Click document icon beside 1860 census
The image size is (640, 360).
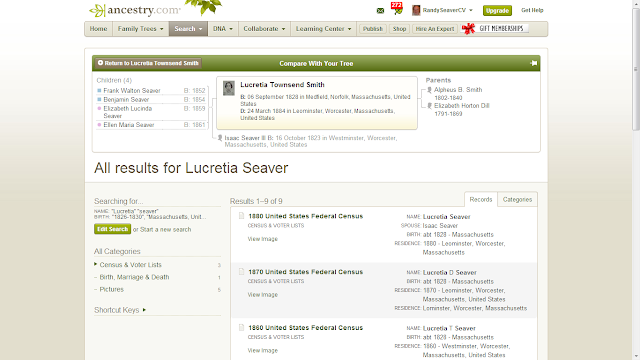click(241, 327)
